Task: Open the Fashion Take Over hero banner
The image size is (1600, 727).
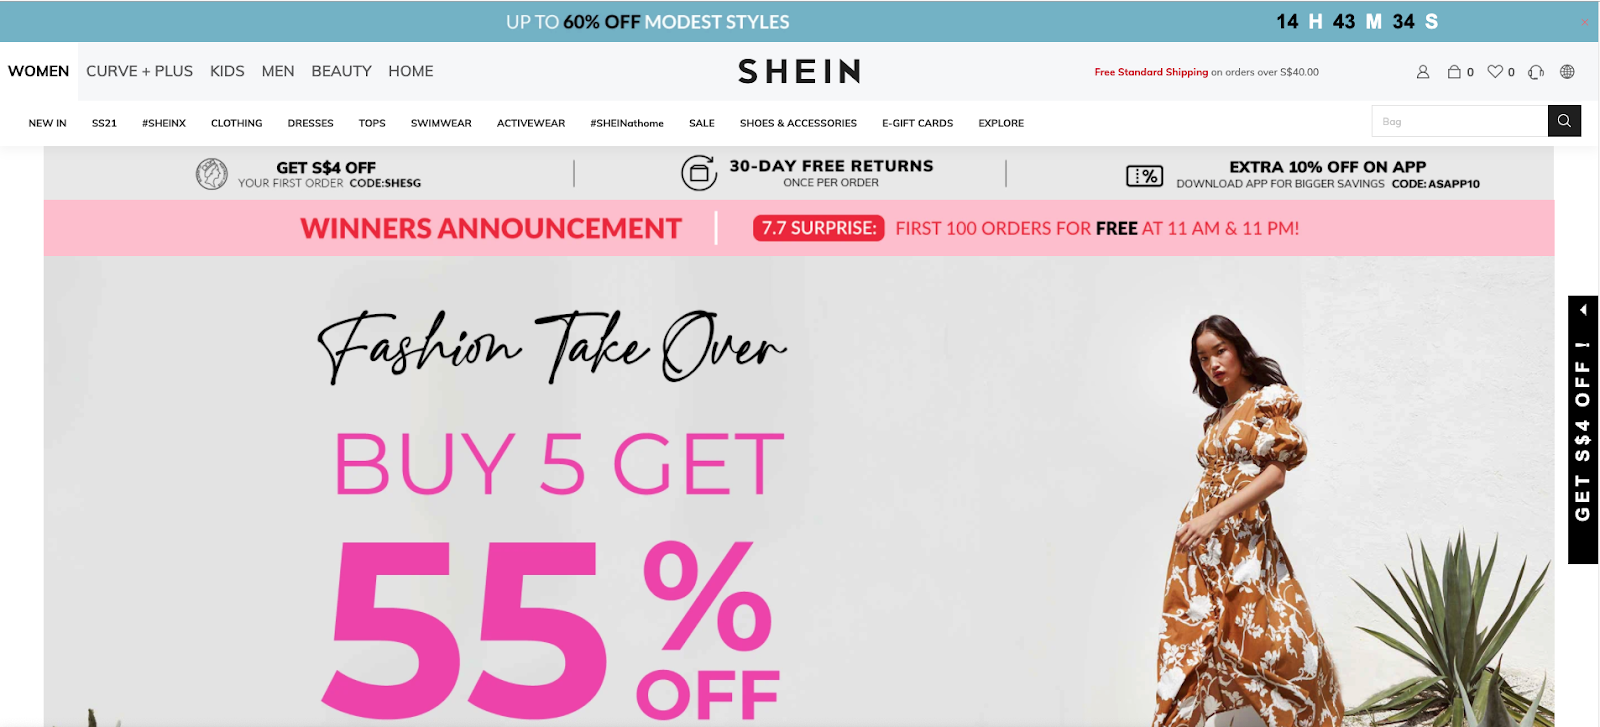Action: coord(799,491)
